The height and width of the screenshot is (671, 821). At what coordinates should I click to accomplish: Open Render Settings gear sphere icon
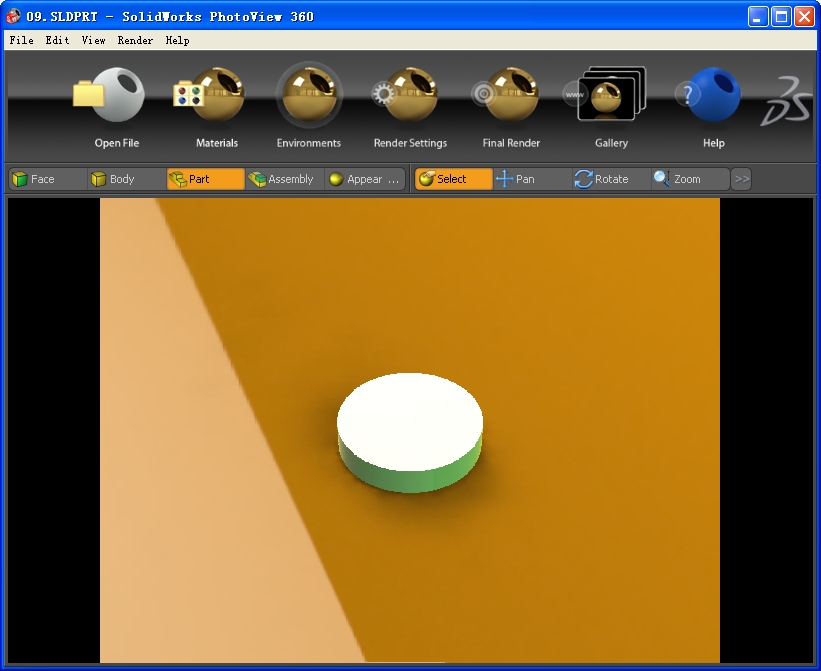pyautogui.click(x=405, y=95)
